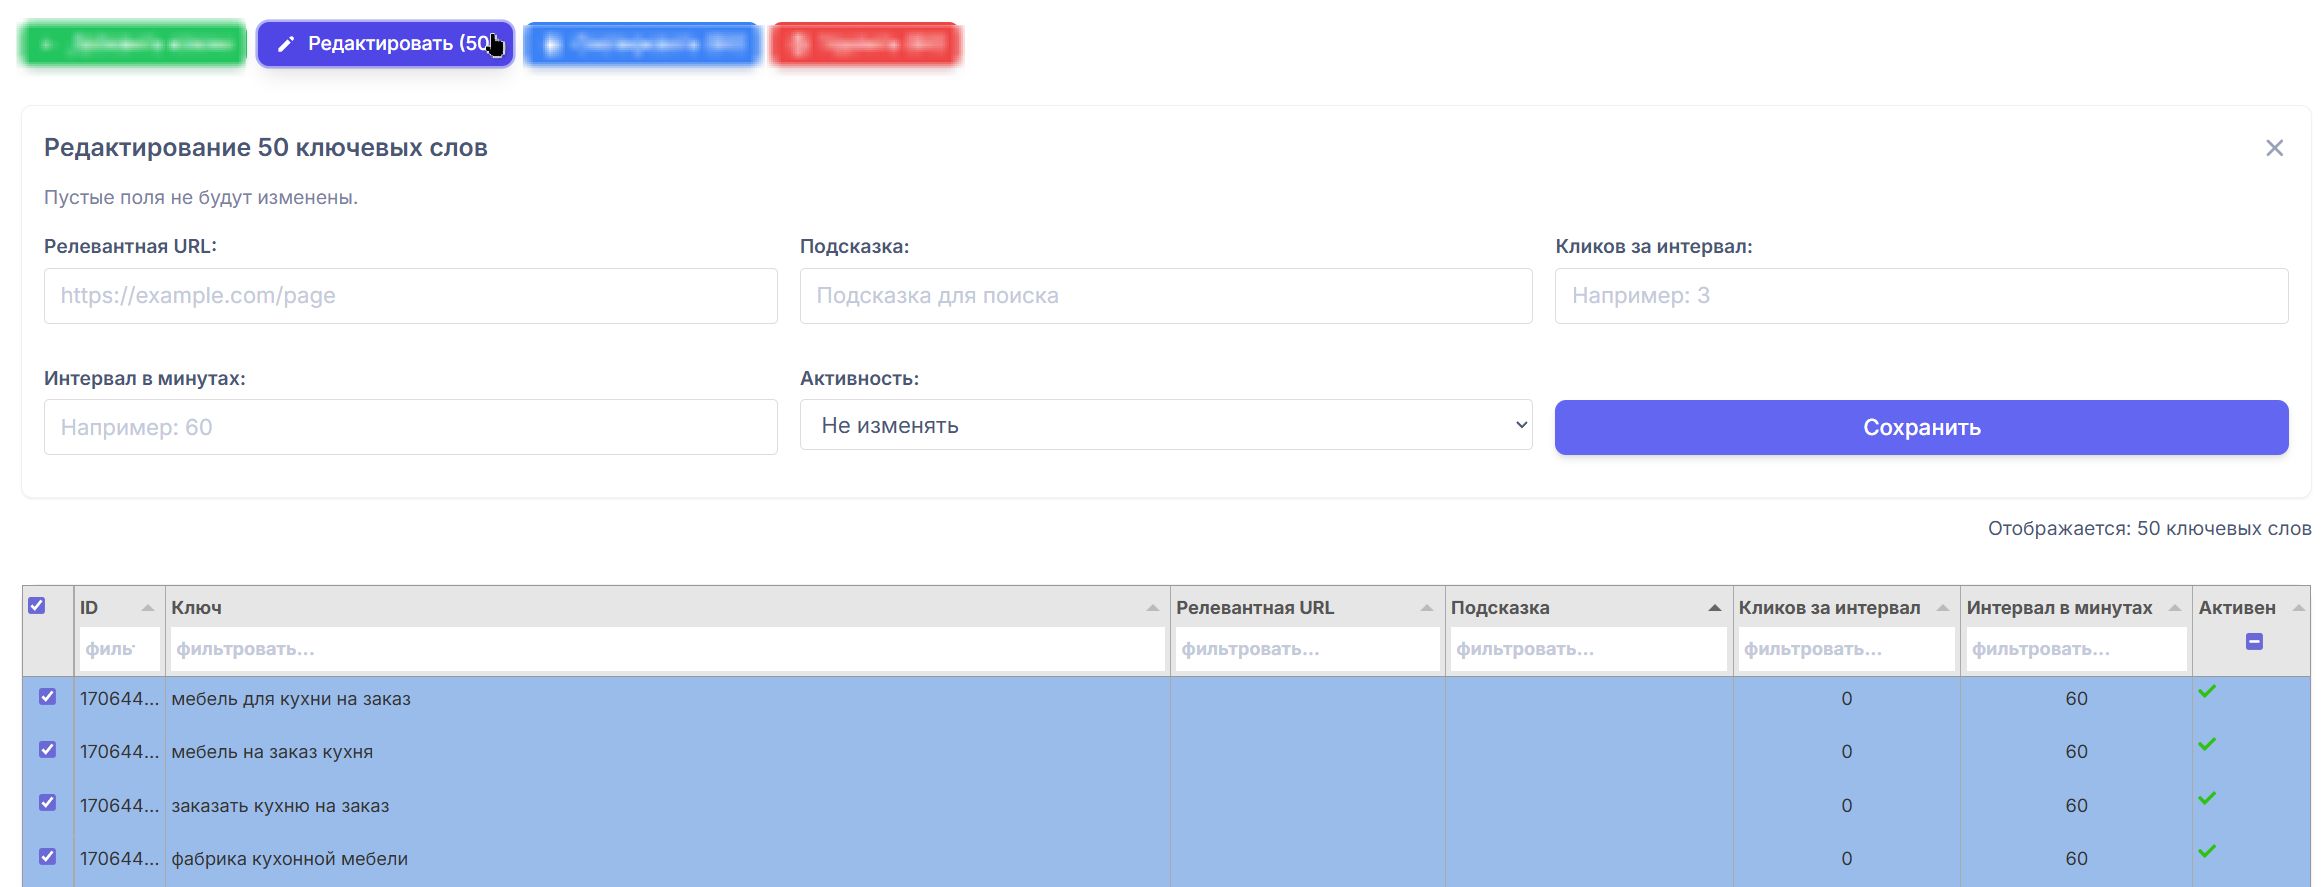This screenshot has width=2324, height=887.
Task: Uncheck the row "фабрика кухонной мебели"
Action: click(47, 857)
